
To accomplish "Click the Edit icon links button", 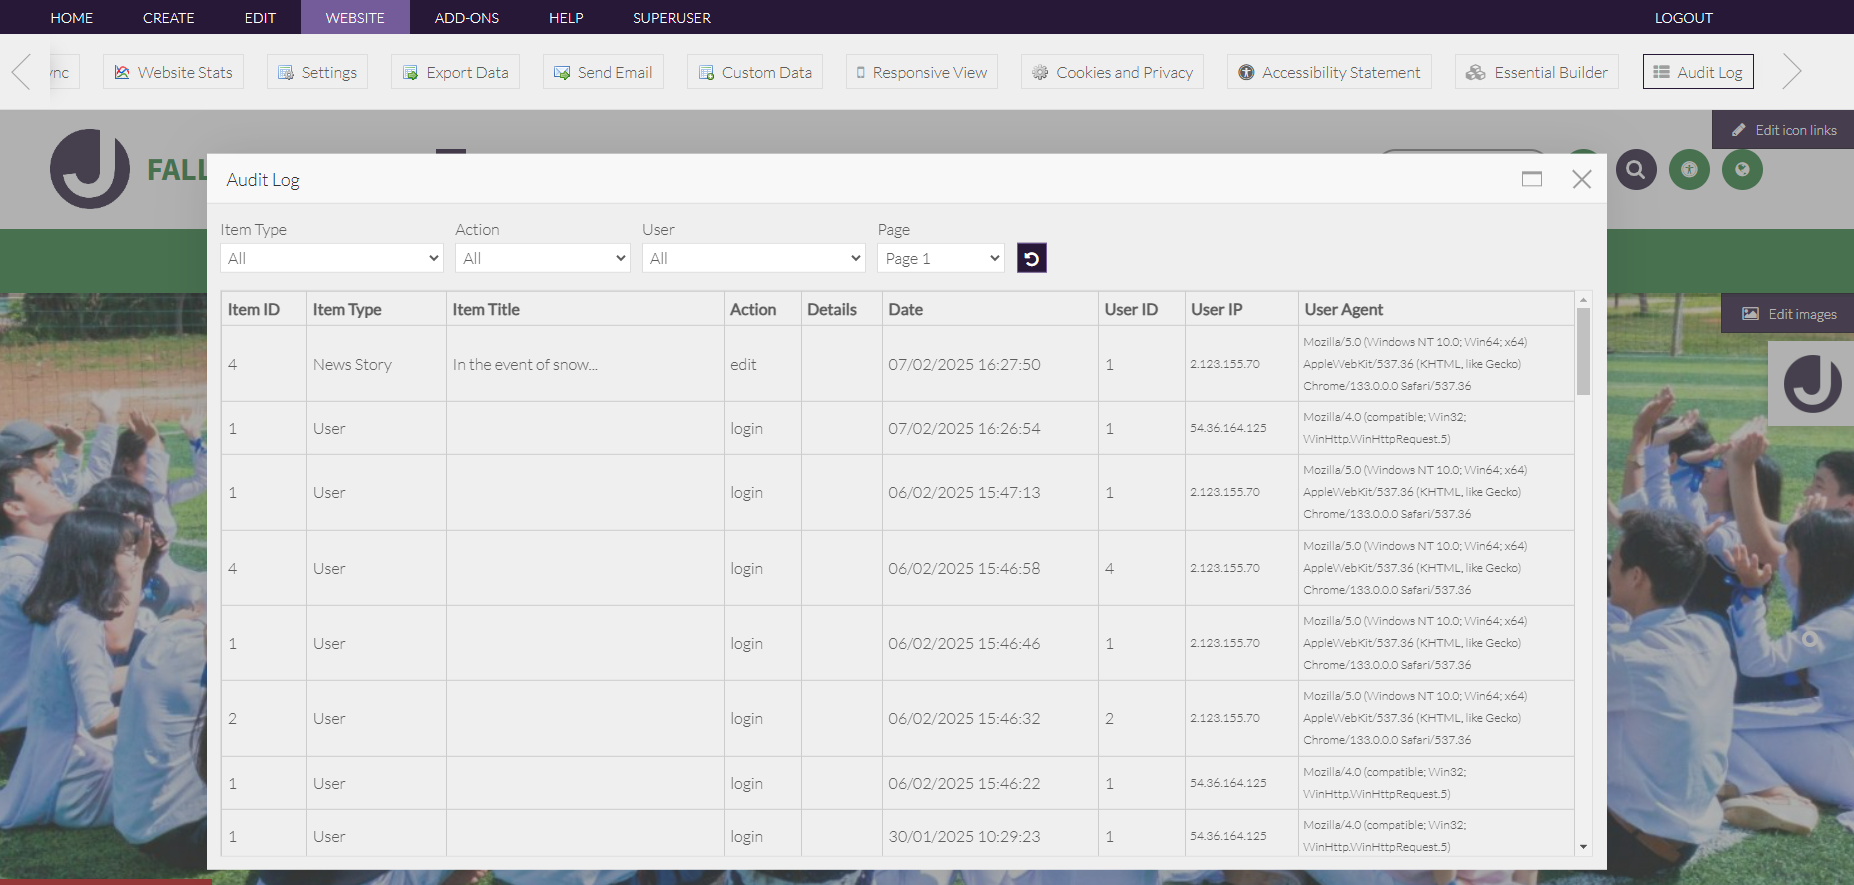I will click(1784, 130).
